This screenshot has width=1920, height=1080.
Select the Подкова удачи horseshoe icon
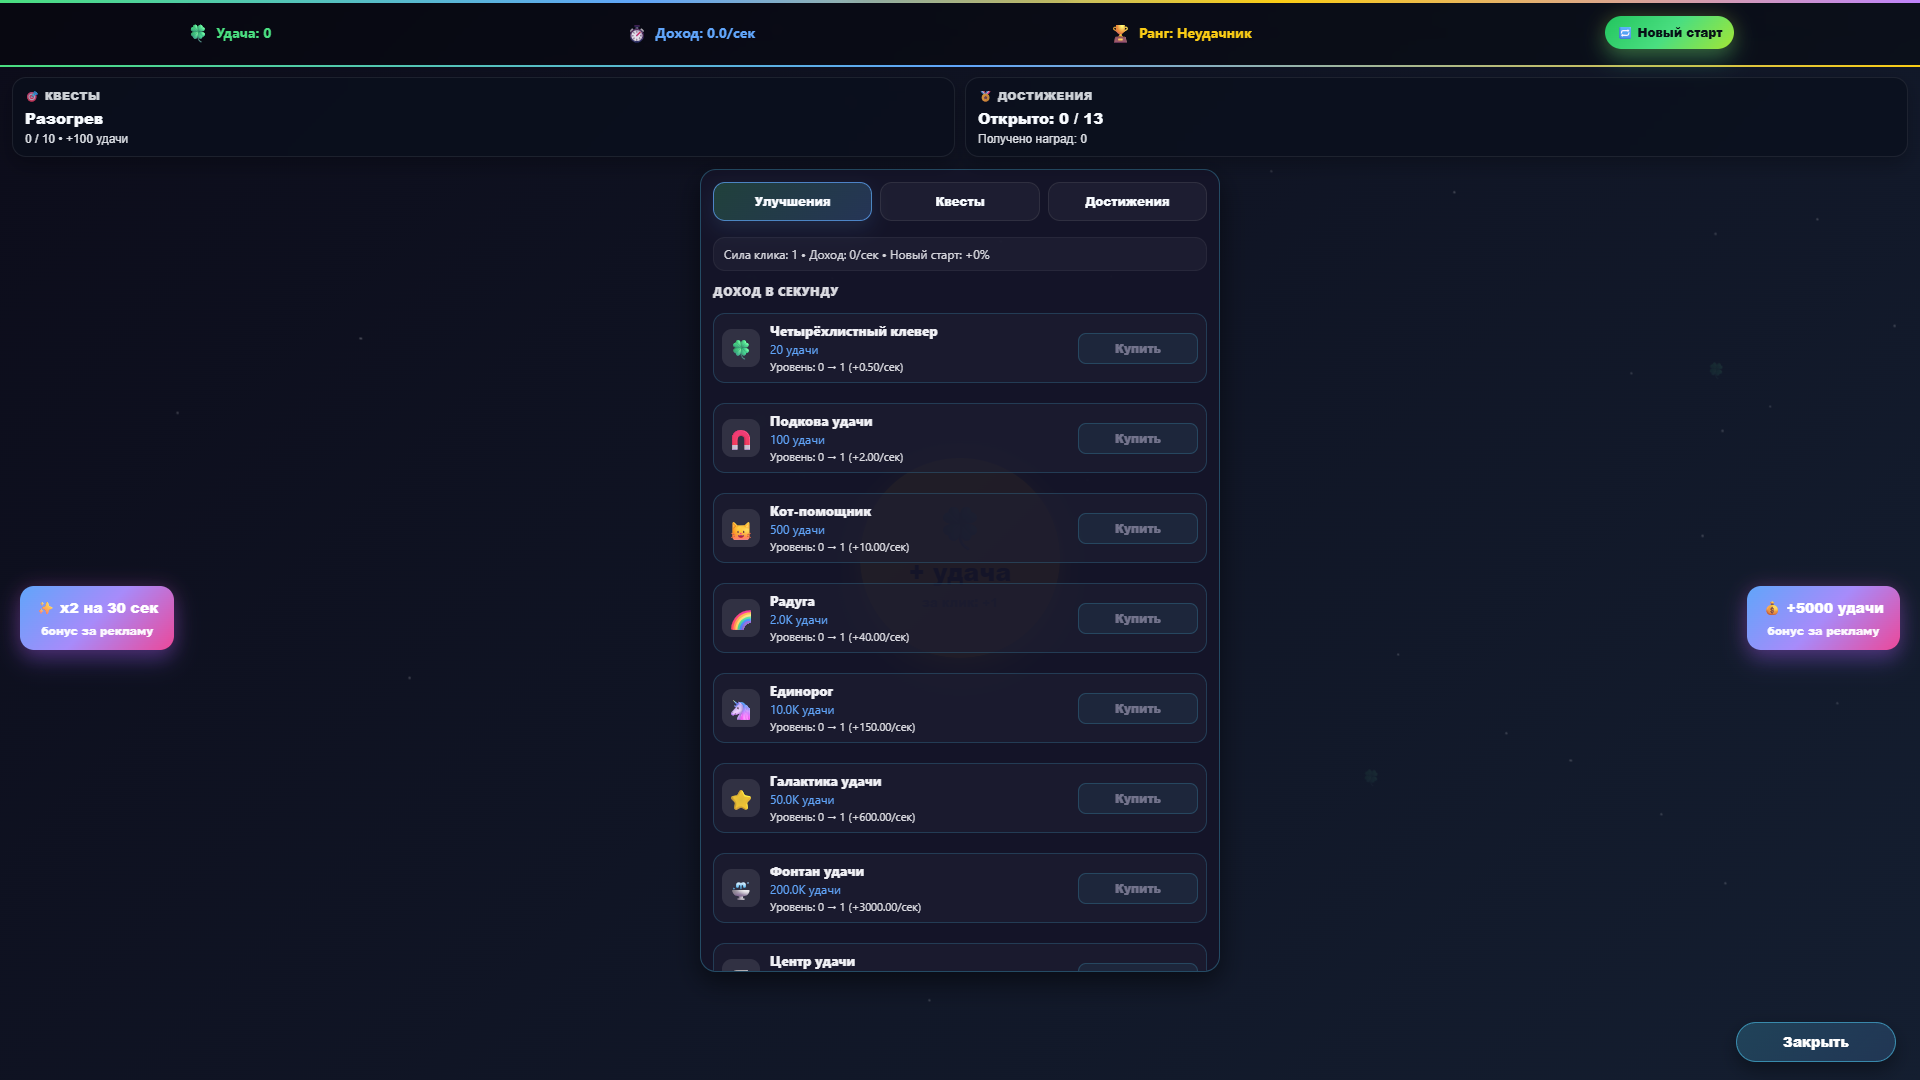click(741, 438)
